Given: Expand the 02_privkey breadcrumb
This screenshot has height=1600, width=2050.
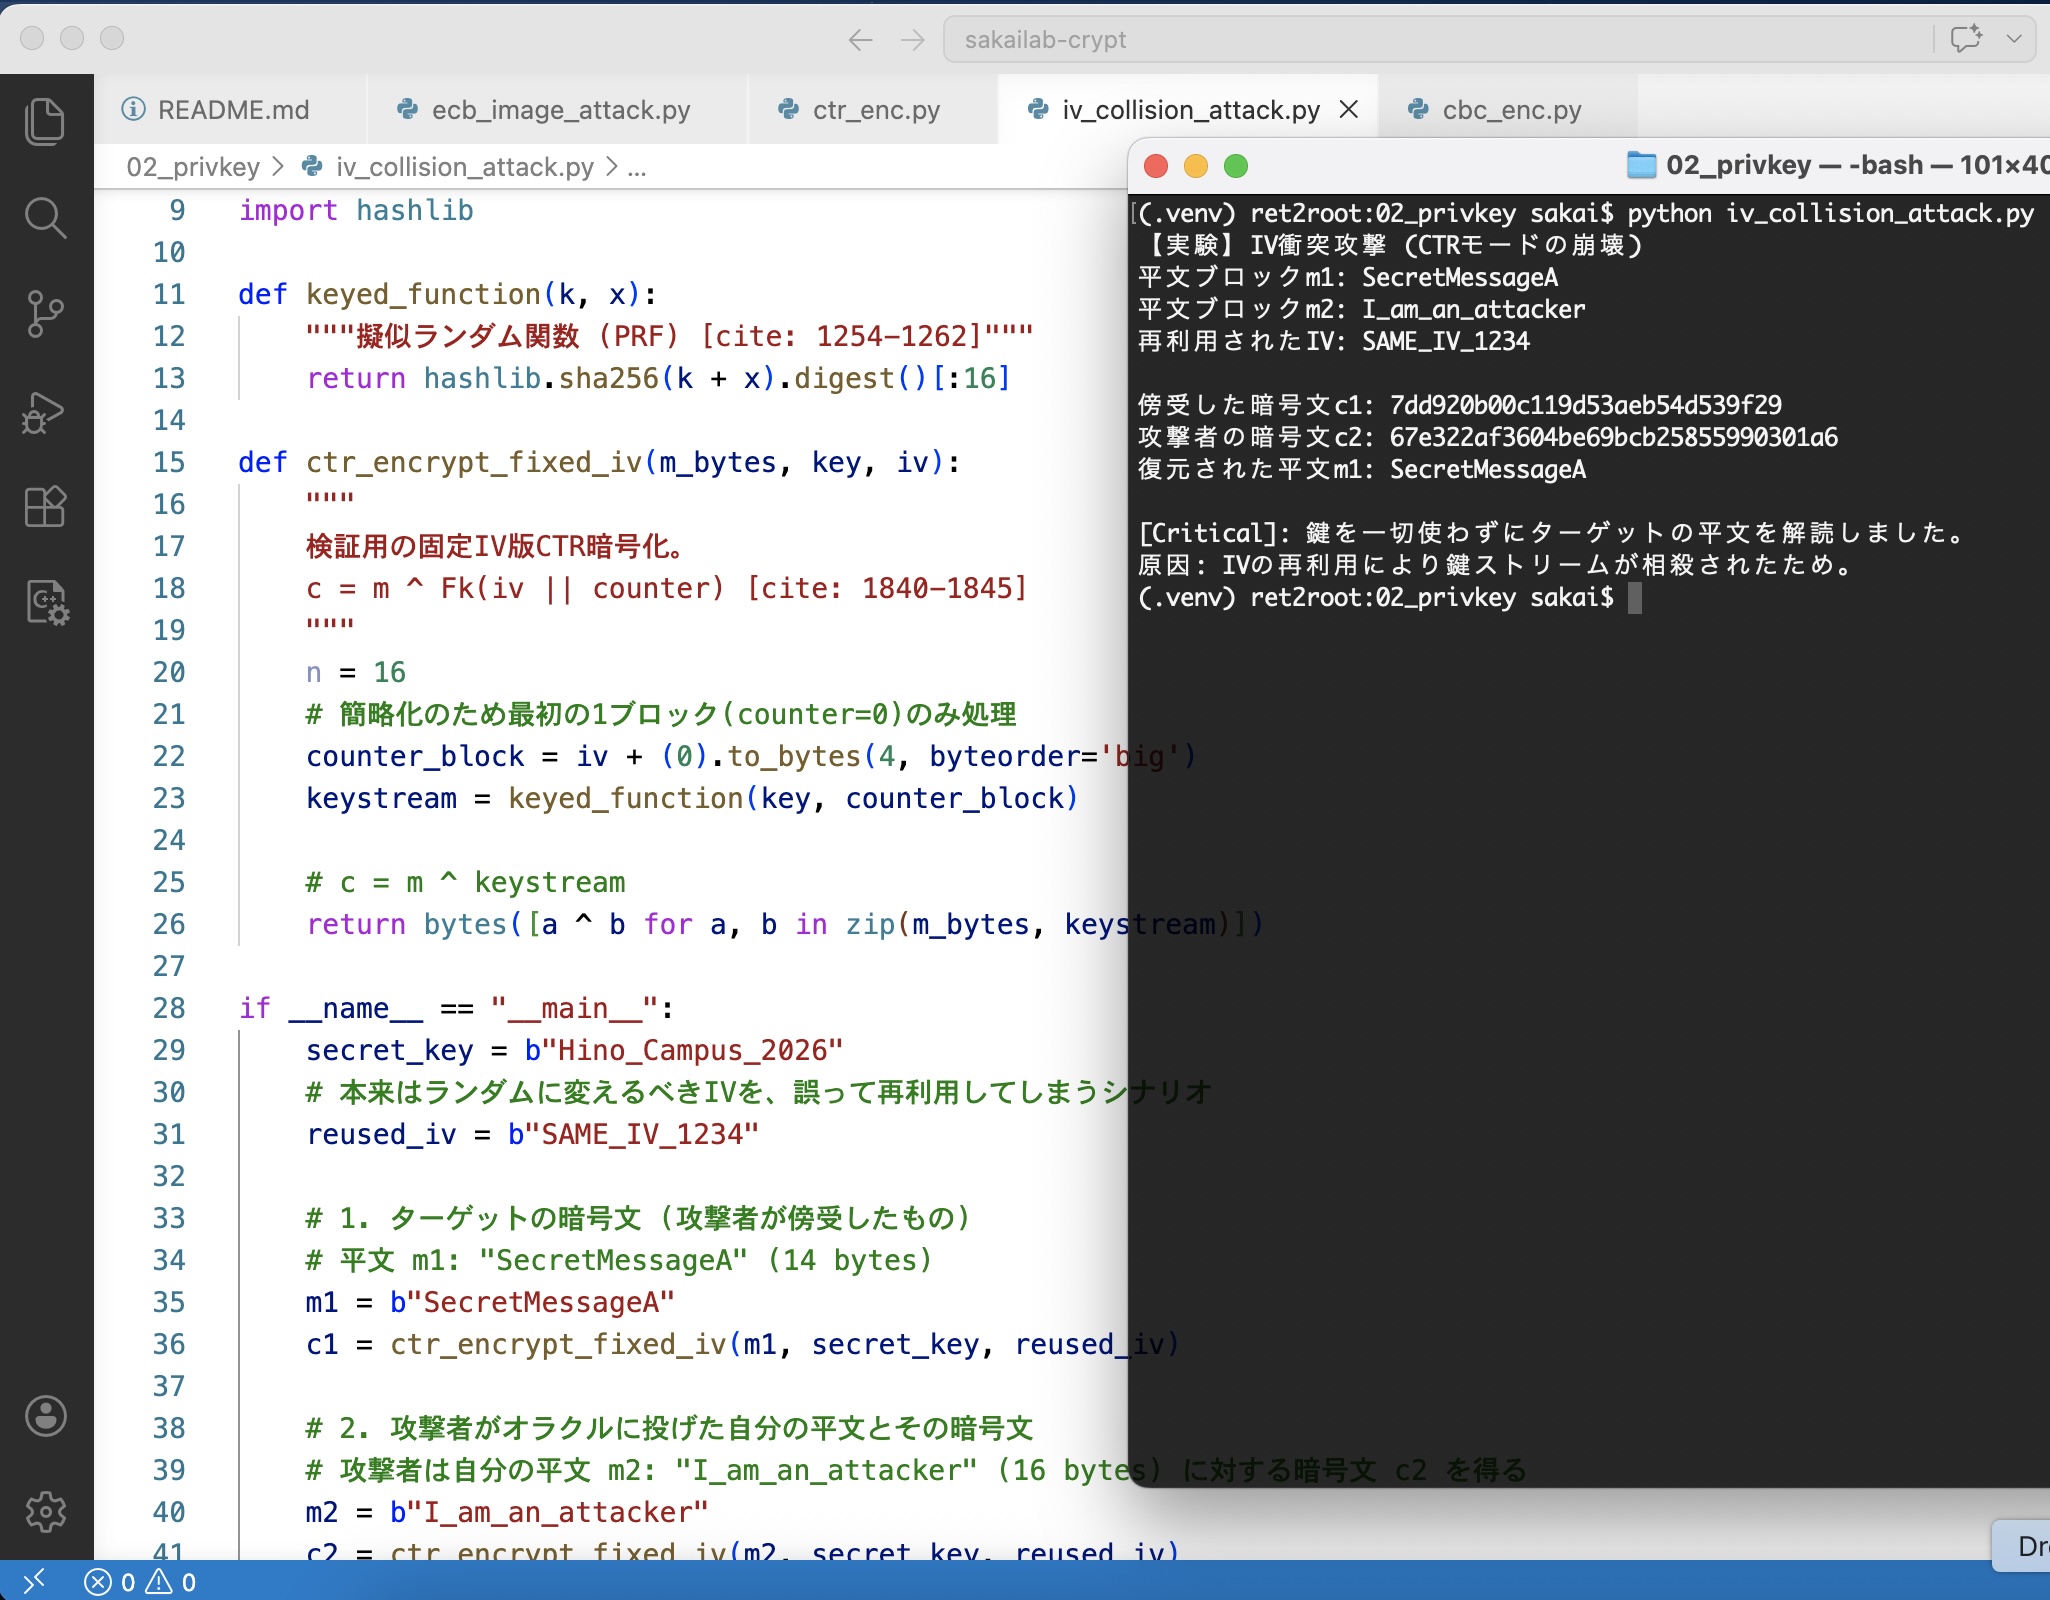Looking at the screenshot, I should [x=193, y=167].
